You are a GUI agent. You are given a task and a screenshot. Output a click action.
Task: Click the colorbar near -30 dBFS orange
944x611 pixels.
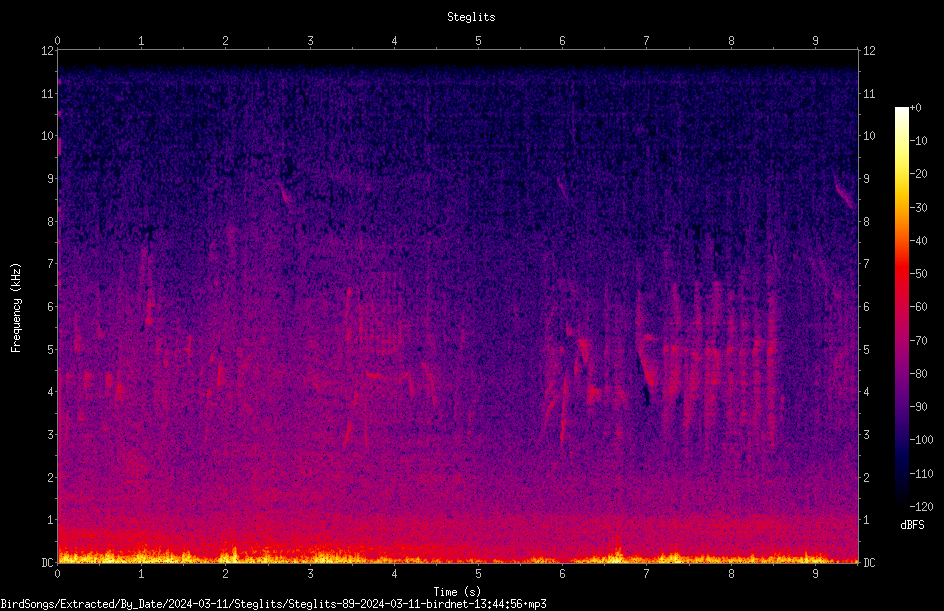[901, 207]
